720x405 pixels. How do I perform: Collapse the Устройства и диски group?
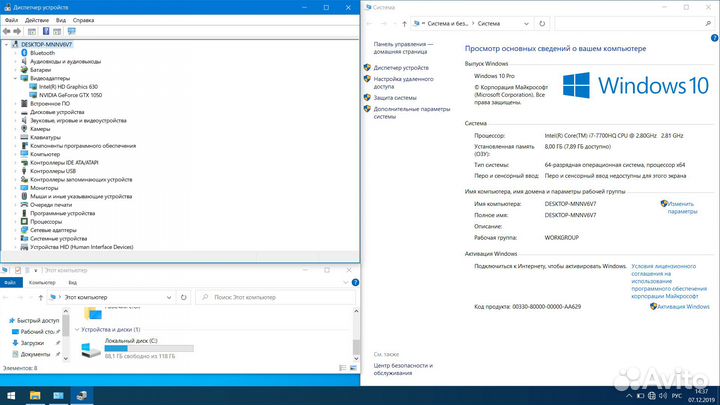(77, 329)
